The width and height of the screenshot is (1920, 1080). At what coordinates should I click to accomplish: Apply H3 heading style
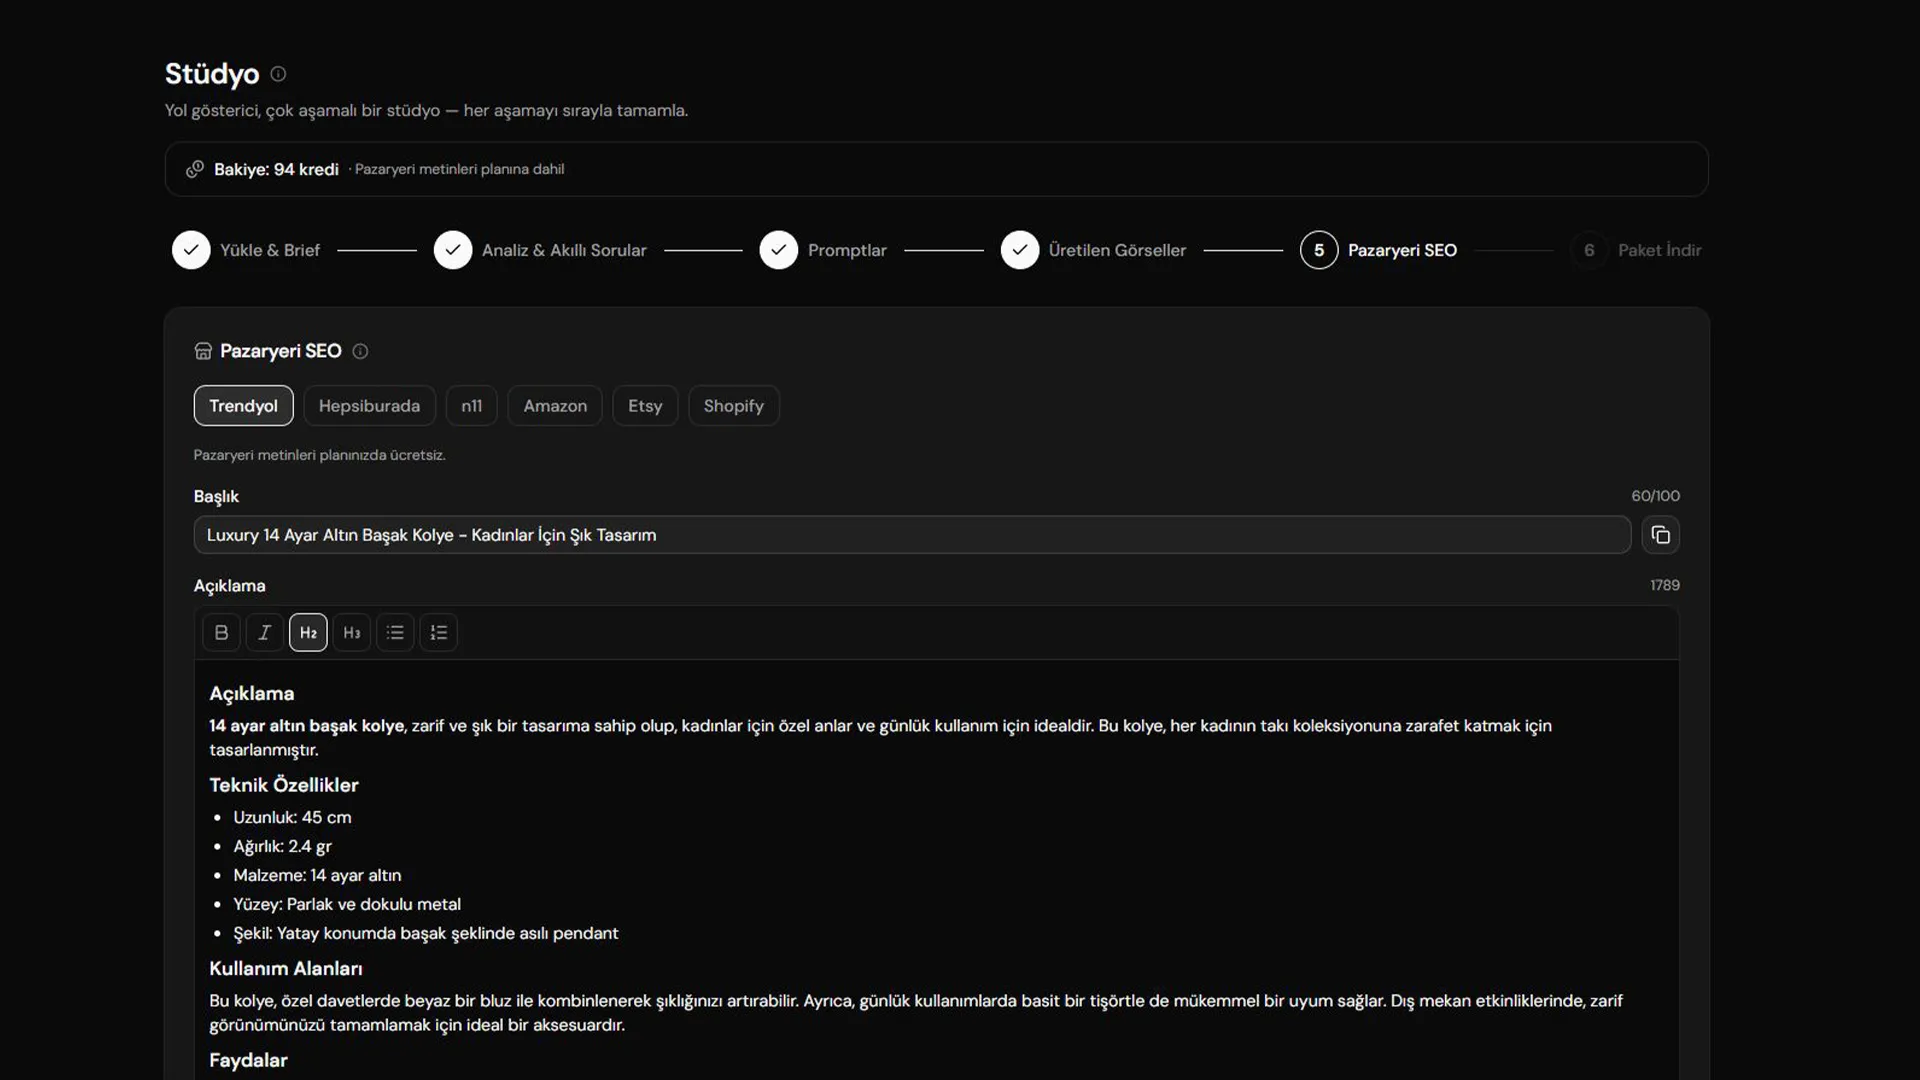pyautogui.click(x=352, y=632)
